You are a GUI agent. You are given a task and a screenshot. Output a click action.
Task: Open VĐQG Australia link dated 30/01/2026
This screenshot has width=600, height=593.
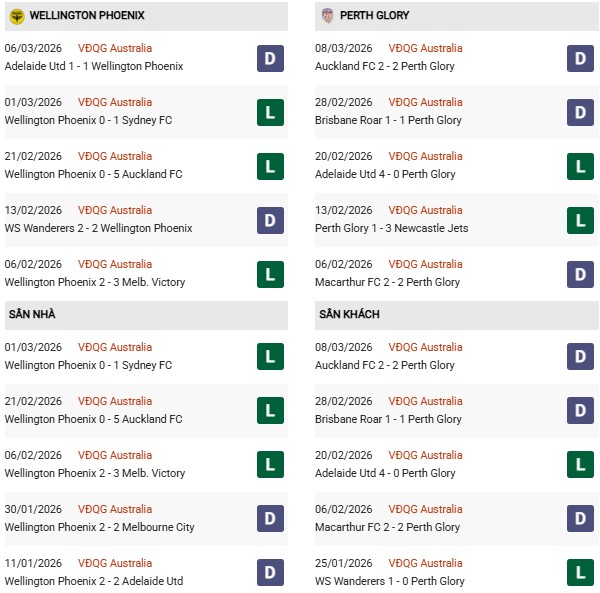click(x=115, y=509)
